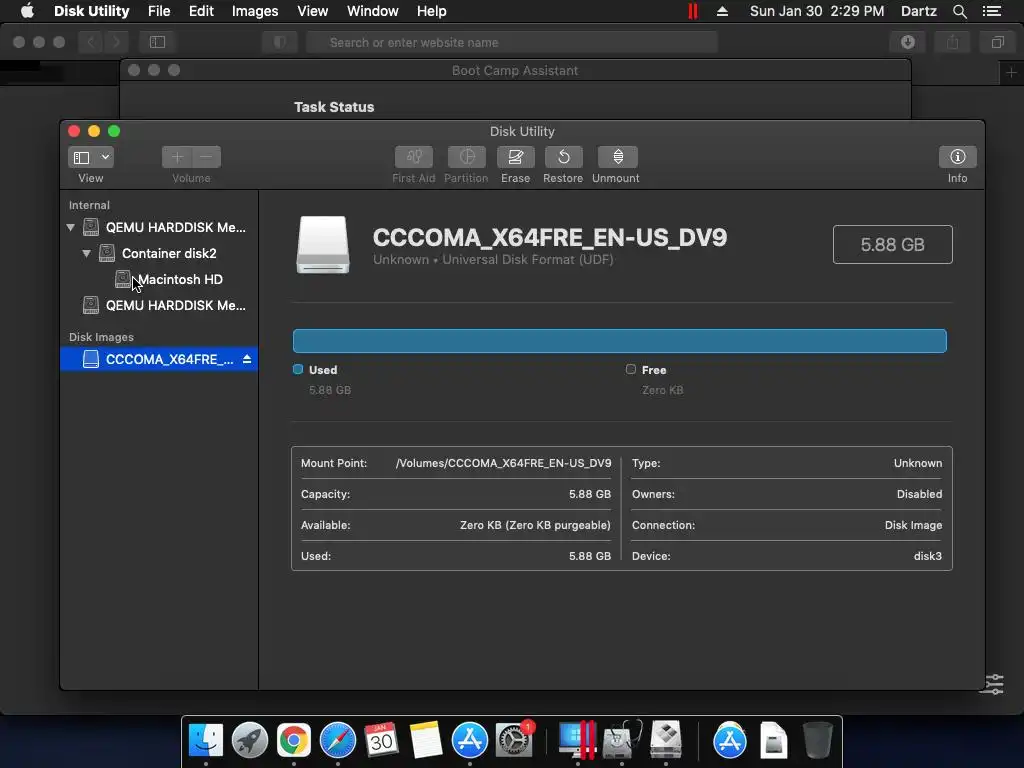The height and width of the screenshot is (768, 1024).
Task: Click the disk3 device value
Action: point(927,556)
